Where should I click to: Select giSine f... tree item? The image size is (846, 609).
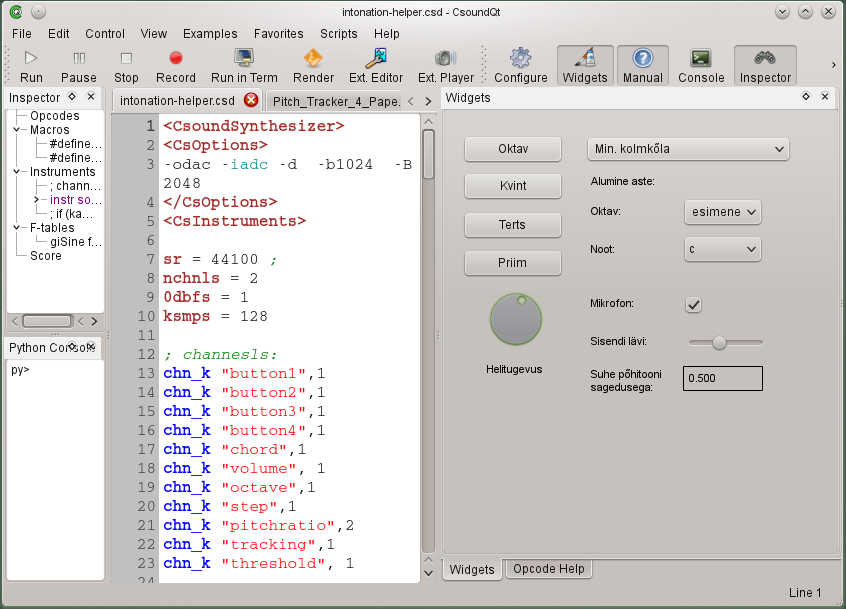[x=76, y=242]
